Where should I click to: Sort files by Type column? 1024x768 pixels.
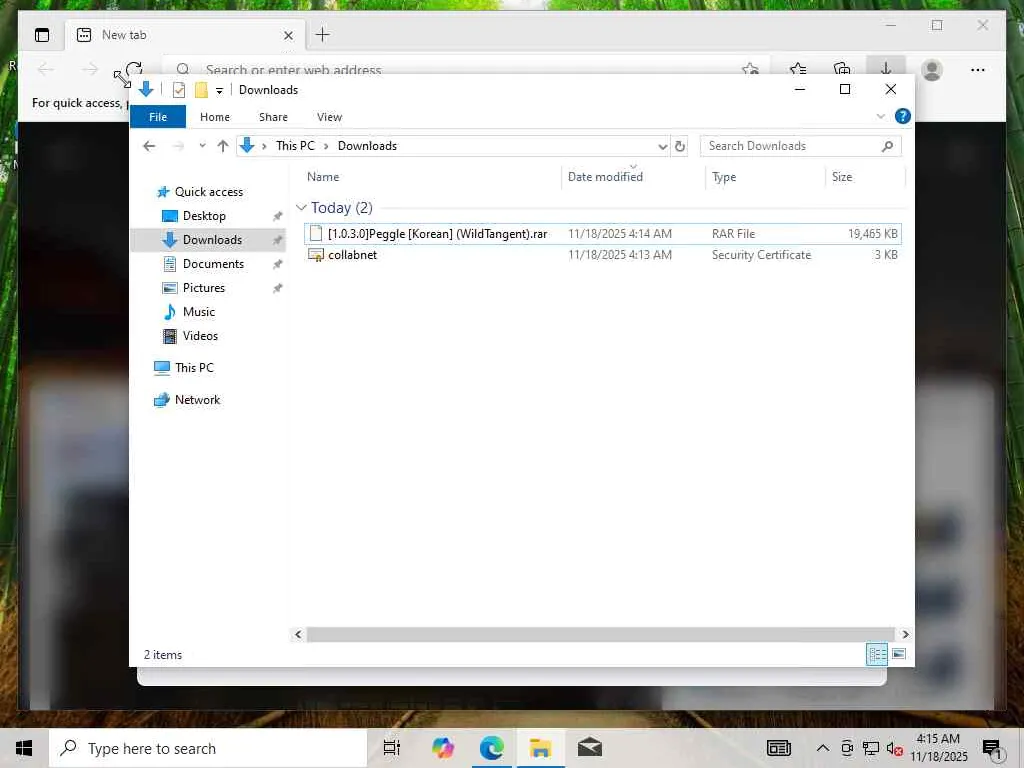pyautogui.click(x=724, y=177)
